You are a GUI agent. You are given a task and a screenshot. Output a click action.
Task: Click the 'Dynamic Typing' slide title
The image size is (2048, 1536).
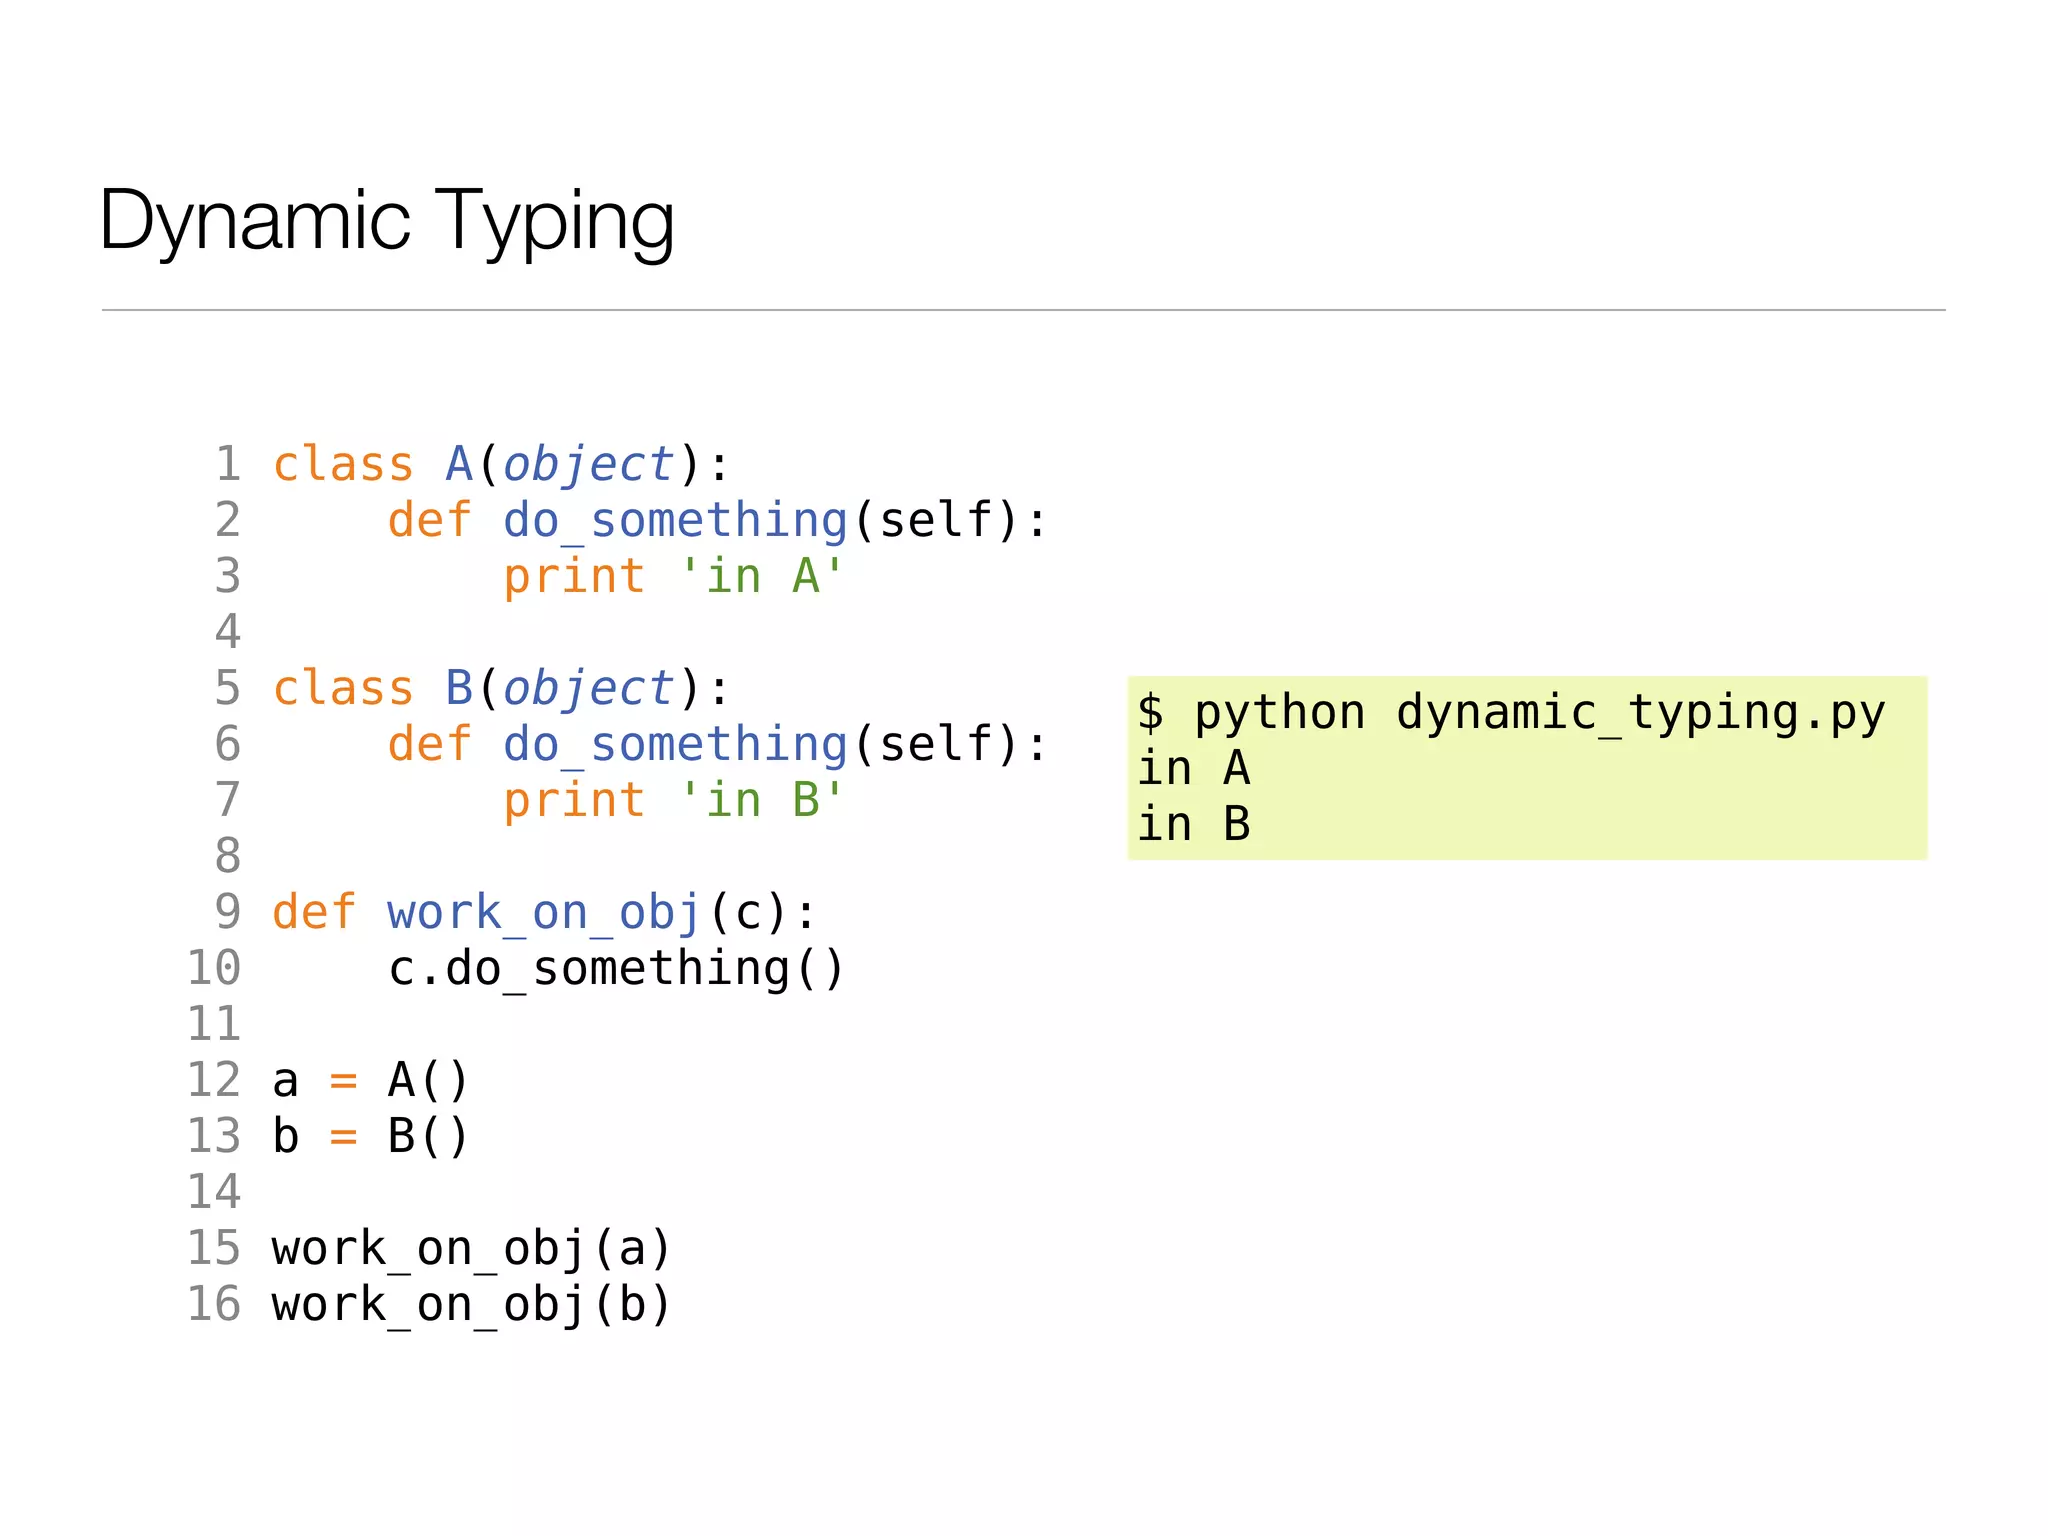(387, 220)
